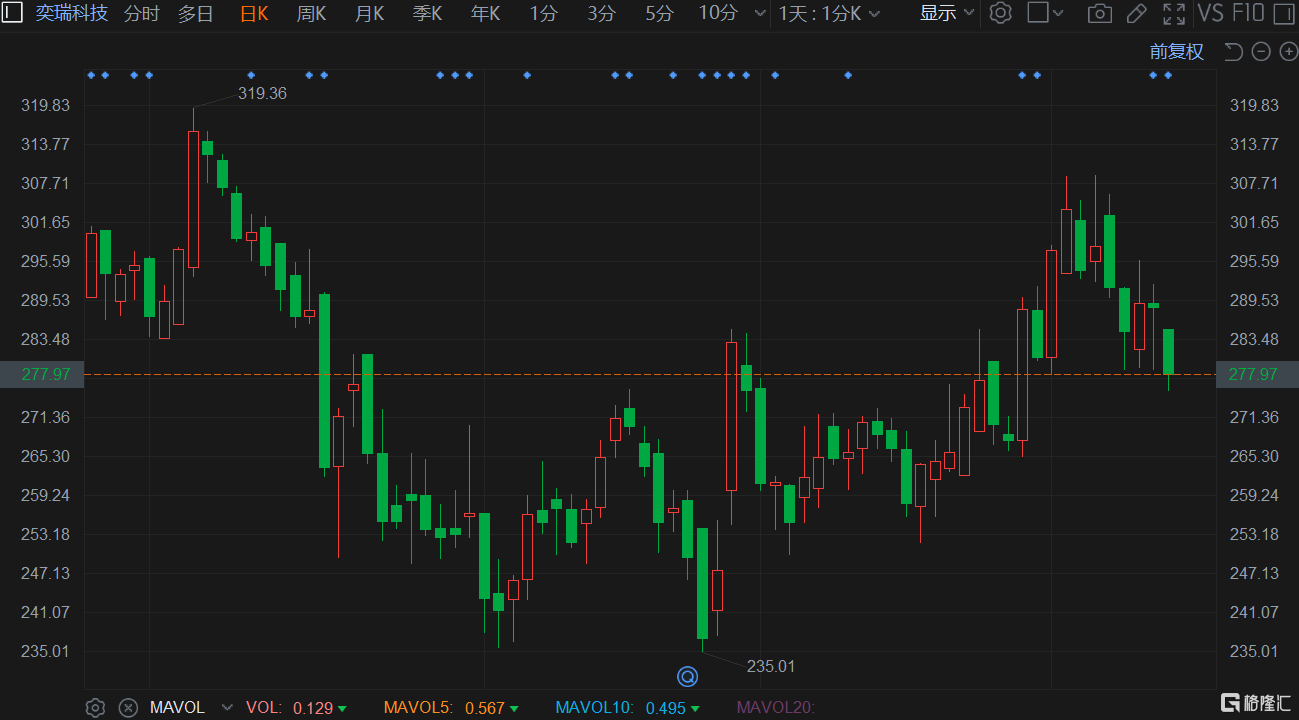Remove the MAVOL indicator with X icon
This screenshot has width=1299, height=720.
point(128,707)
